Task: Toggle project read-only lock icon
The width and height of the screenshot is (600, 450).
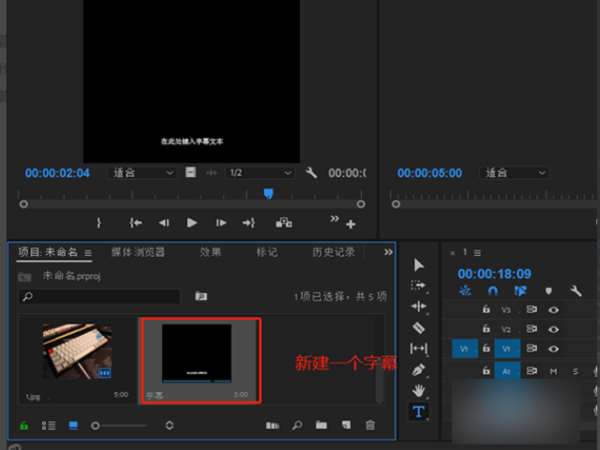Action: pos(24,425)
